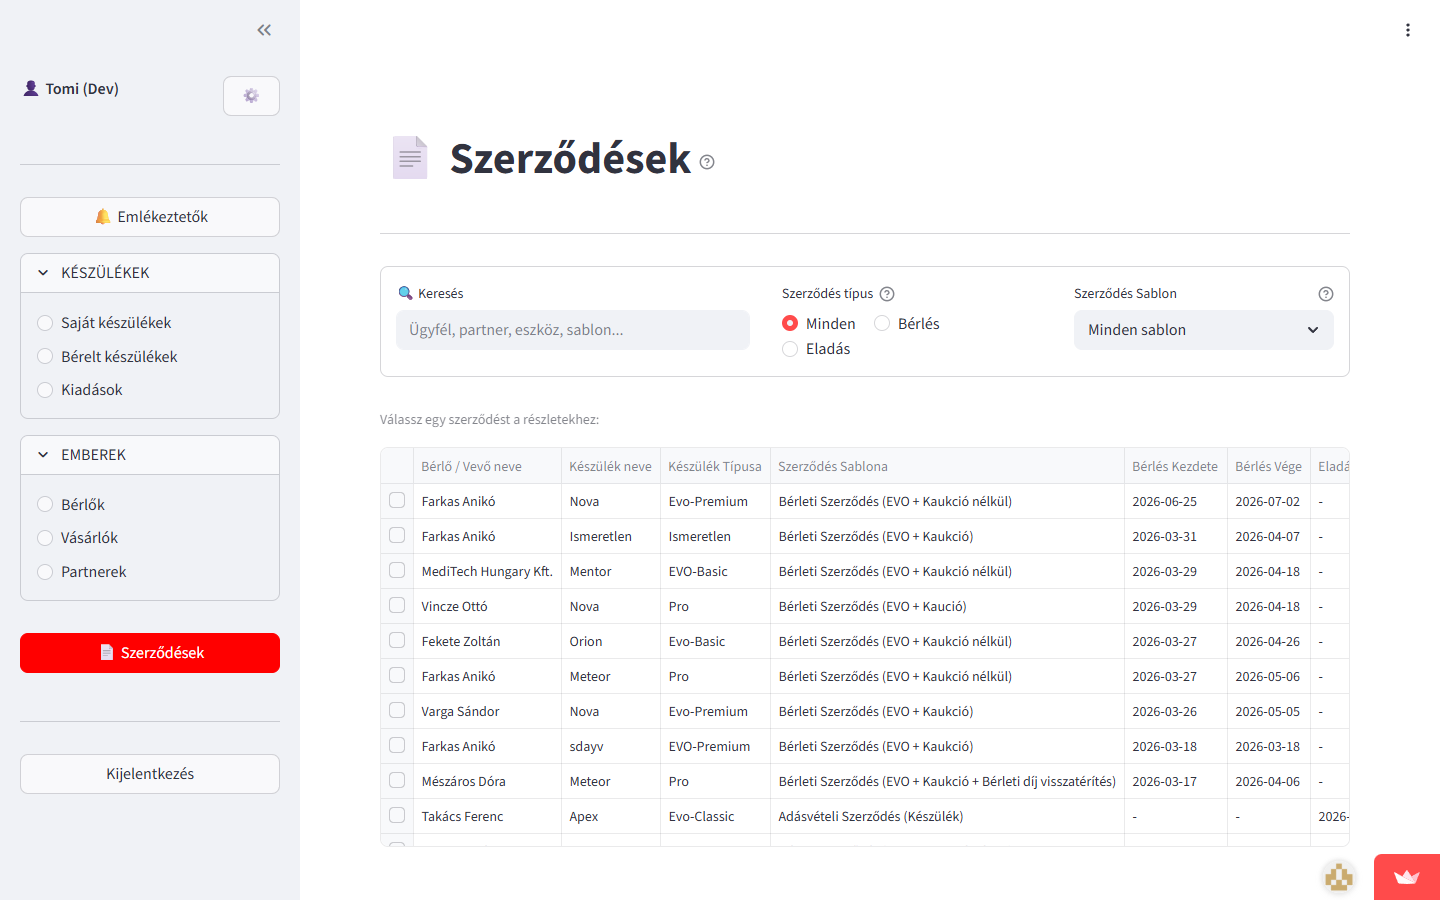Click the pixelated gold icon at bottom right
The height and width of the screenshot is (900, 1440).
coord(1338,878)
